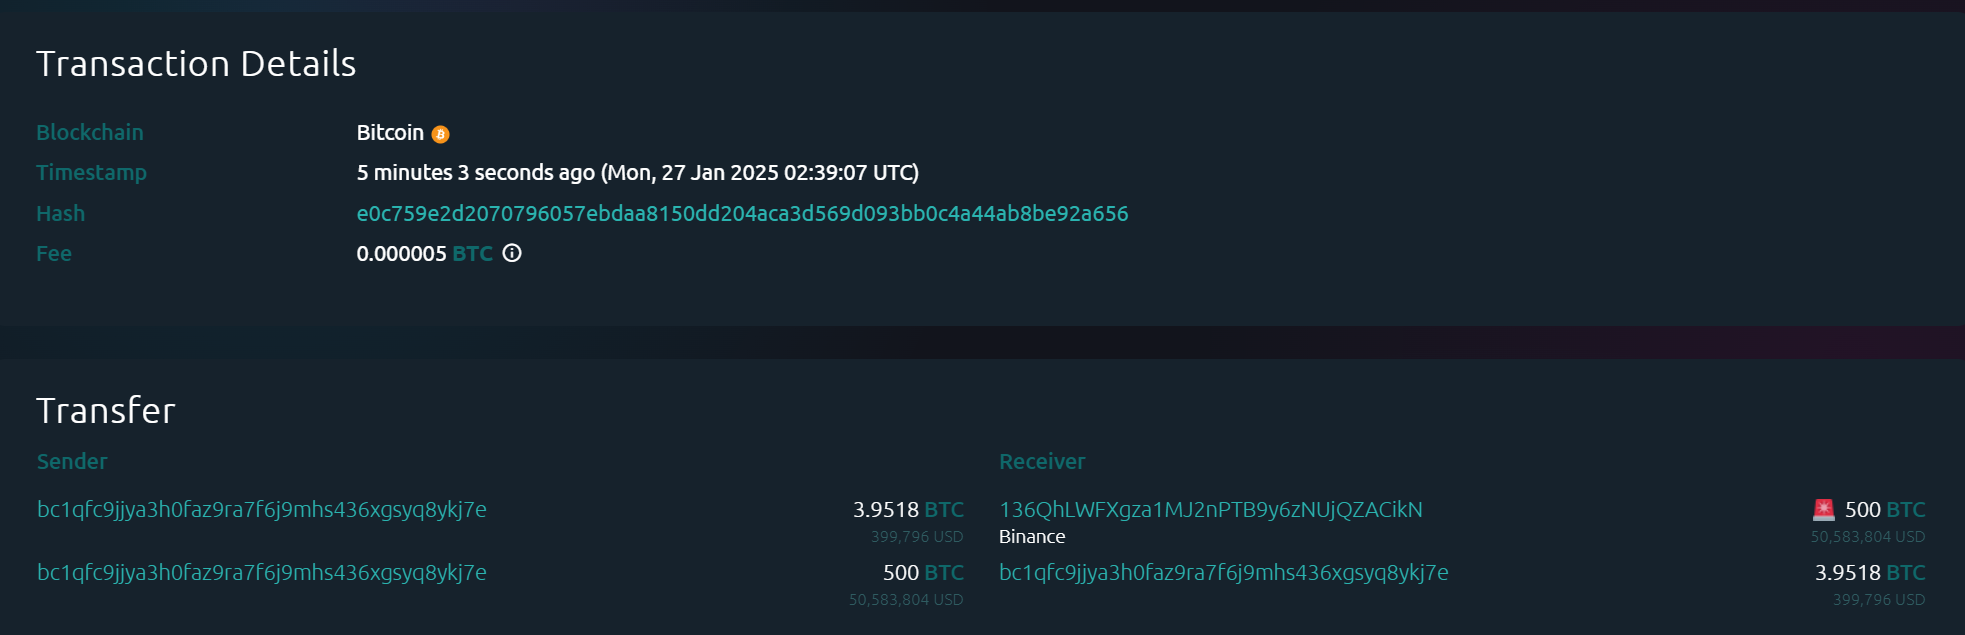Open the second sender address bc1qfc9jjya
1965x635 pixels.
pyautogui.click(x=261, y=572)
